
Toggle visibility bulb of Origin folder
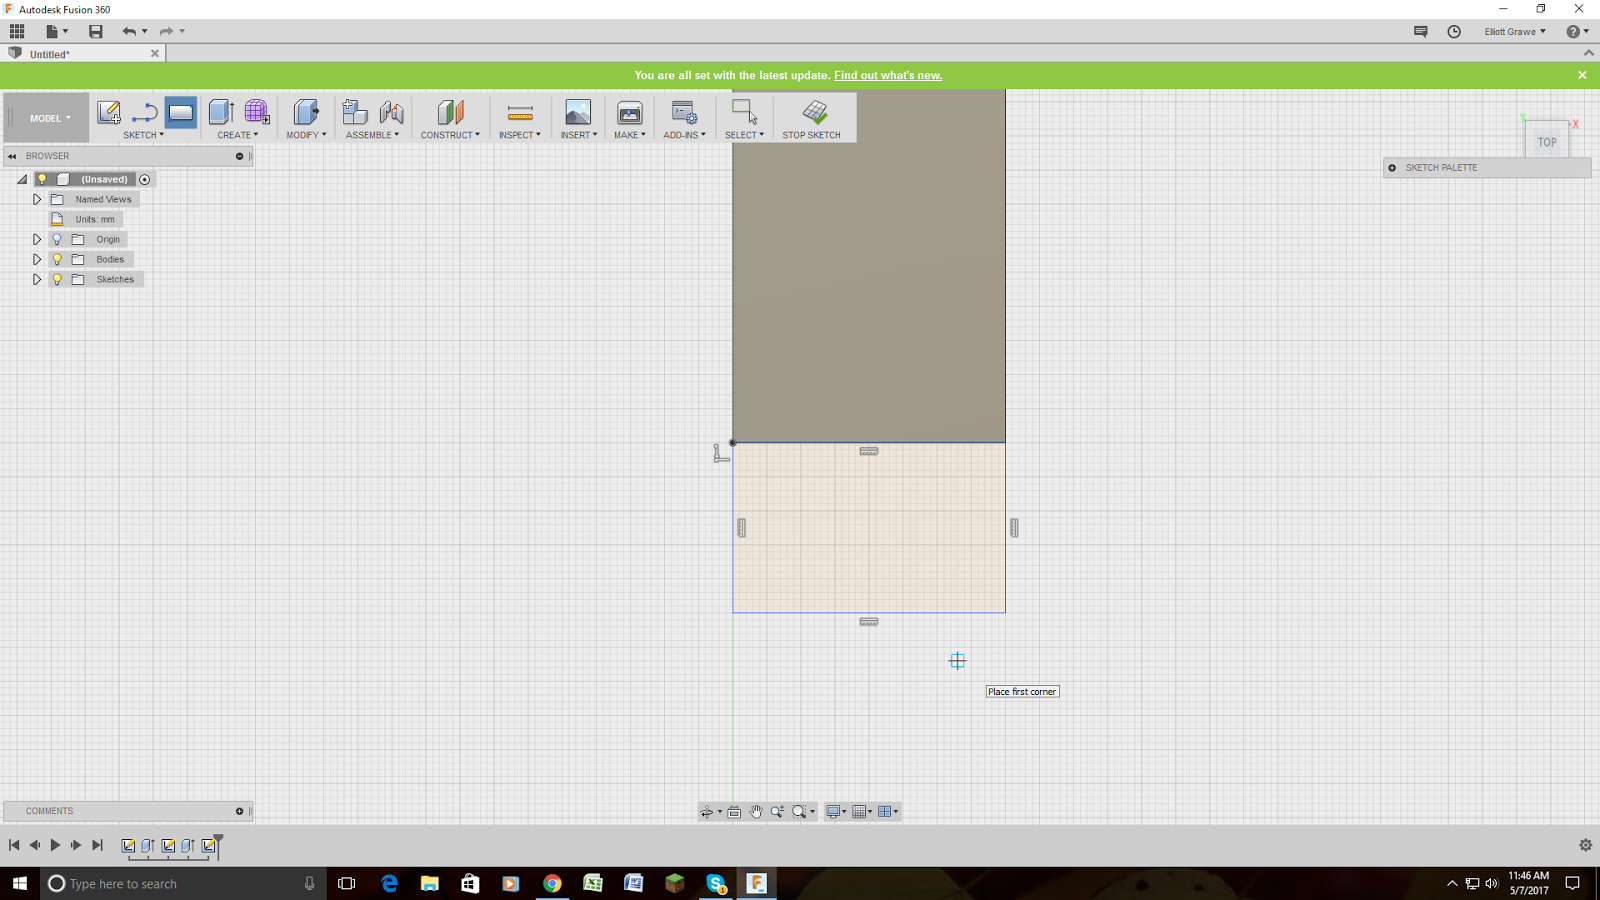coord(57,239)
